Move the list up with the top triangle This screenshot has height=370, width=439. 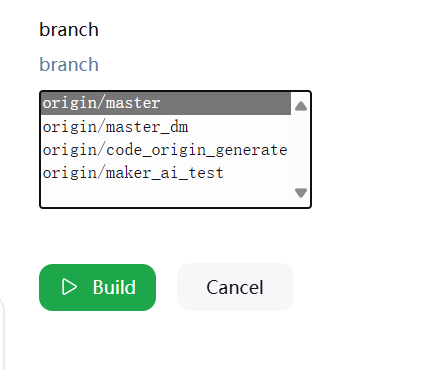[301, 106]
